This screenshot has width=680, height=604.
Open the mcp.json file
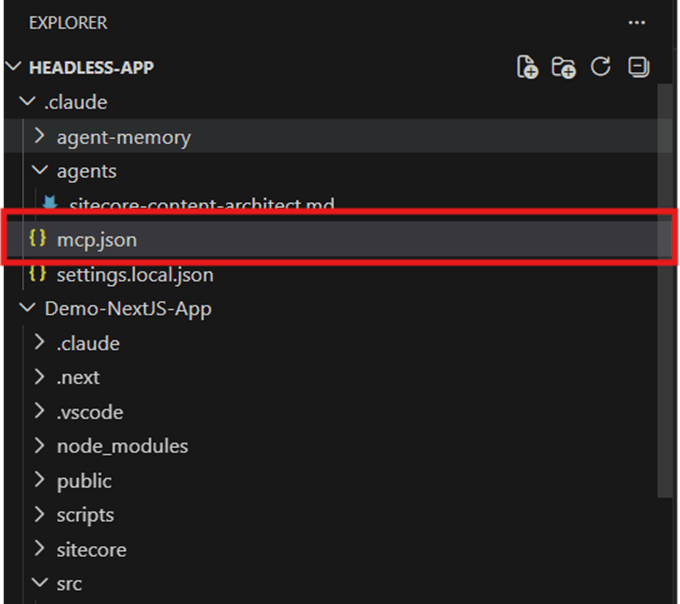(97, 240)
